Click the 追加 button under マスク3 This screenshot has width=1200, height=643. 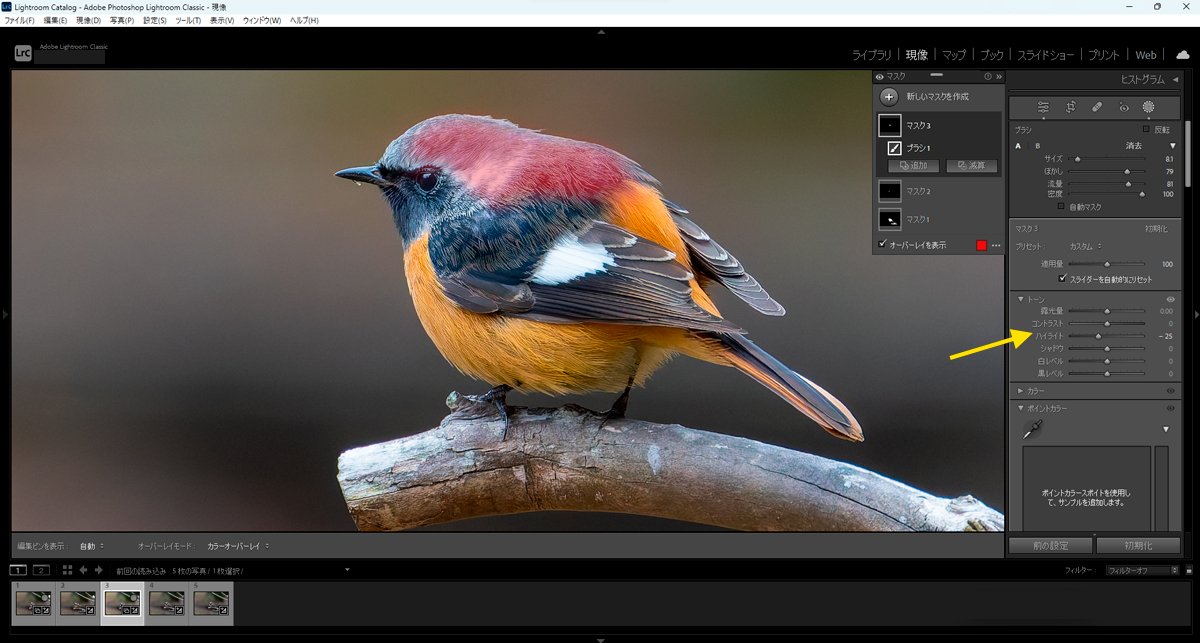pos(914,166)
